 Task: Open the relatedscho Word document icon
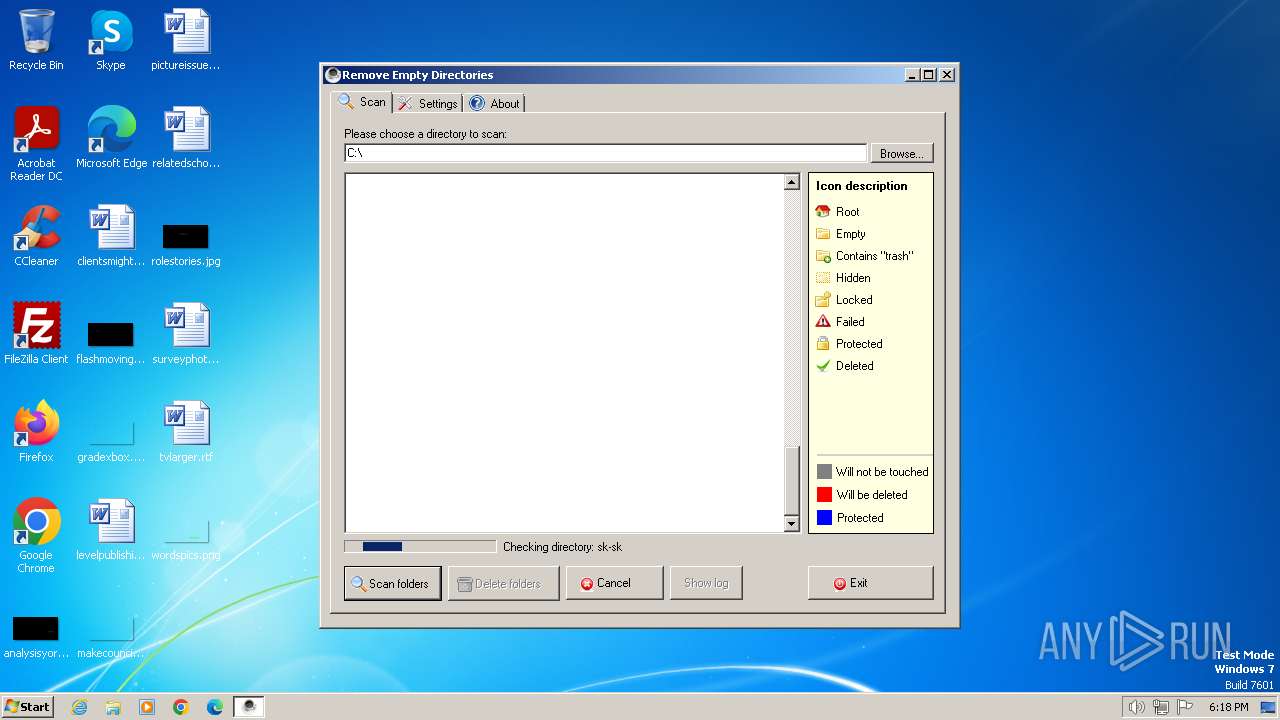(x=186, y=138)
